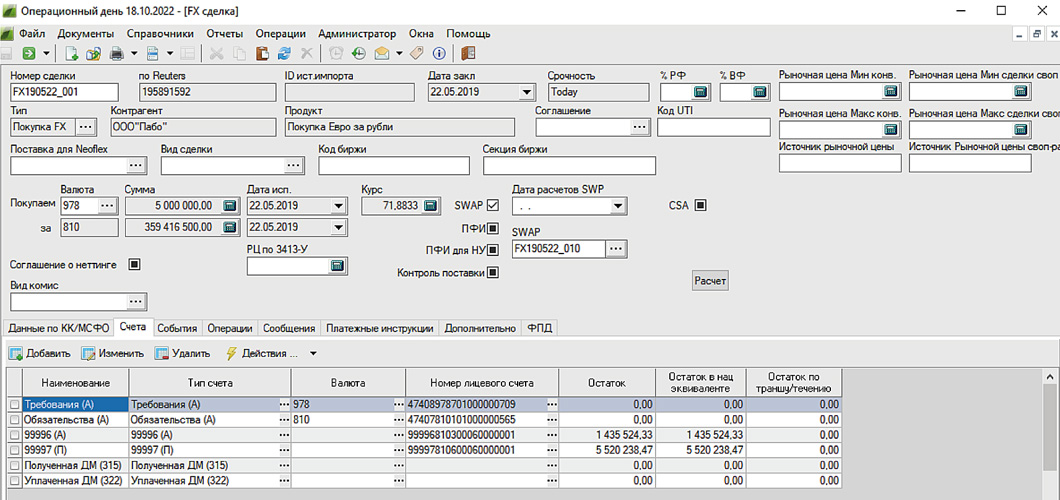The width and height of the screenshot is (1060, 500).
Task: Switch to the Платежные инструкции tab
Action: [x=379, y=328]
